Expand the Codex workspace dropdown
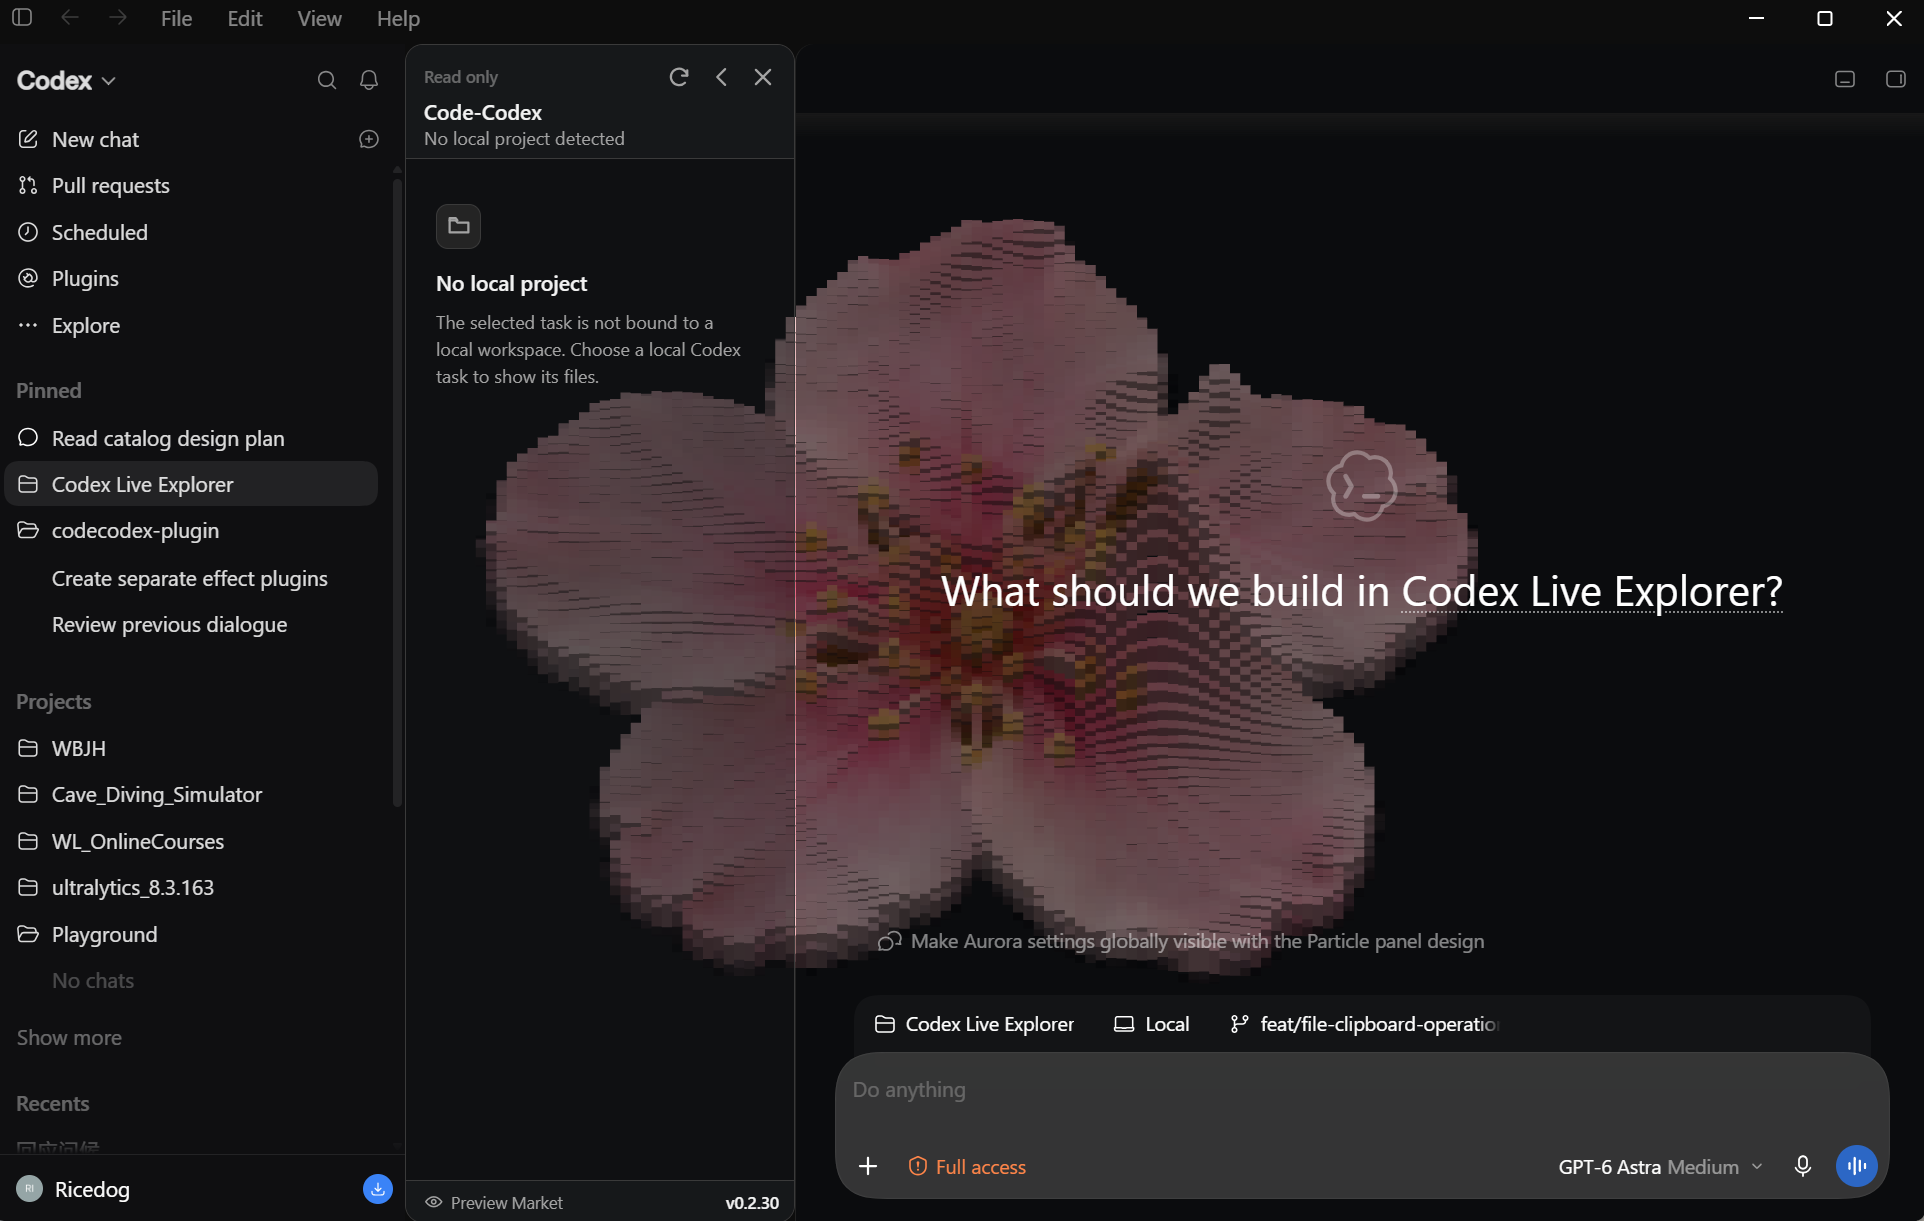 click(66, 80)
